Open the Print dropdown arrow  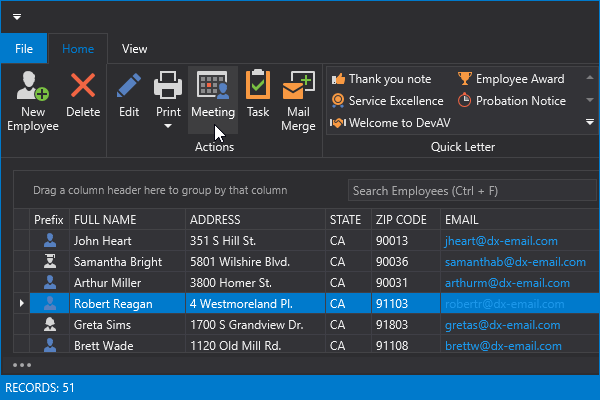168,127
